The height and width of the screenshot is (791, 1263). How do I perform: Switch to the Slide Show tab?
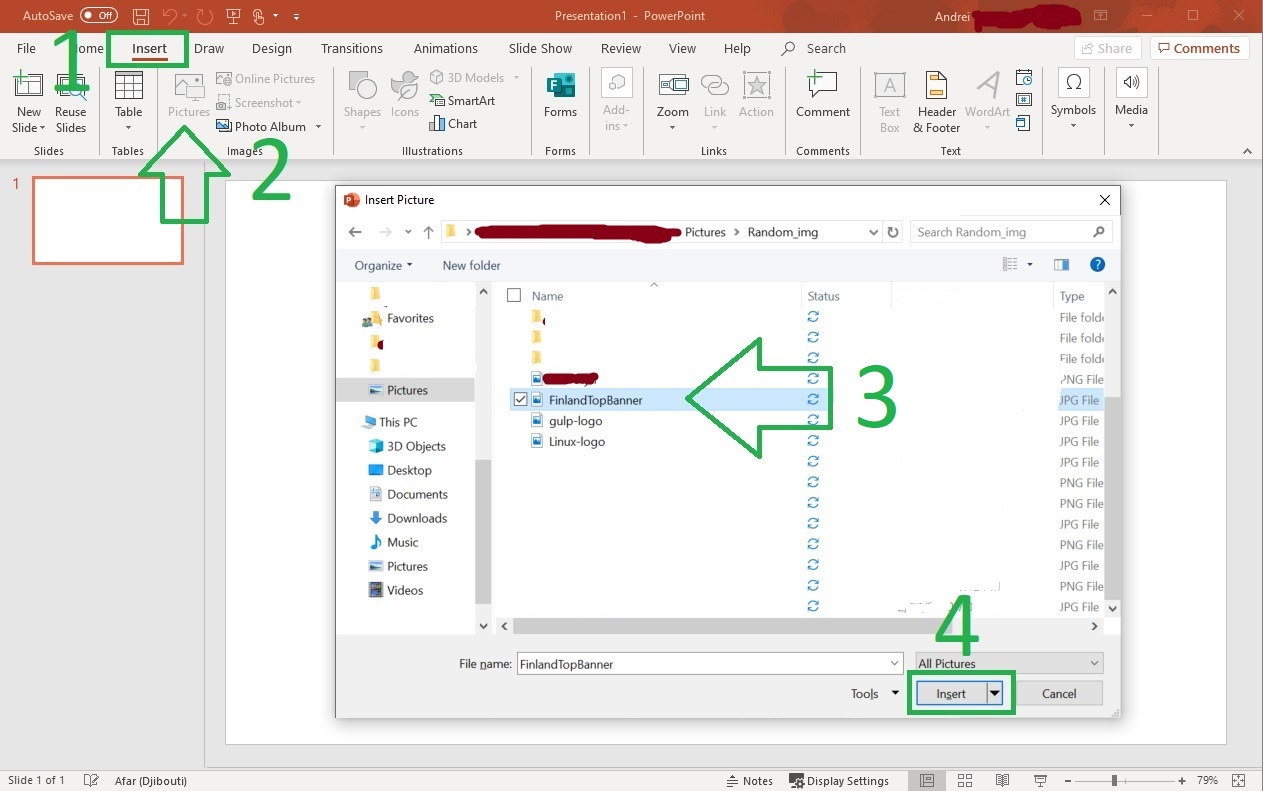point(540,48)
